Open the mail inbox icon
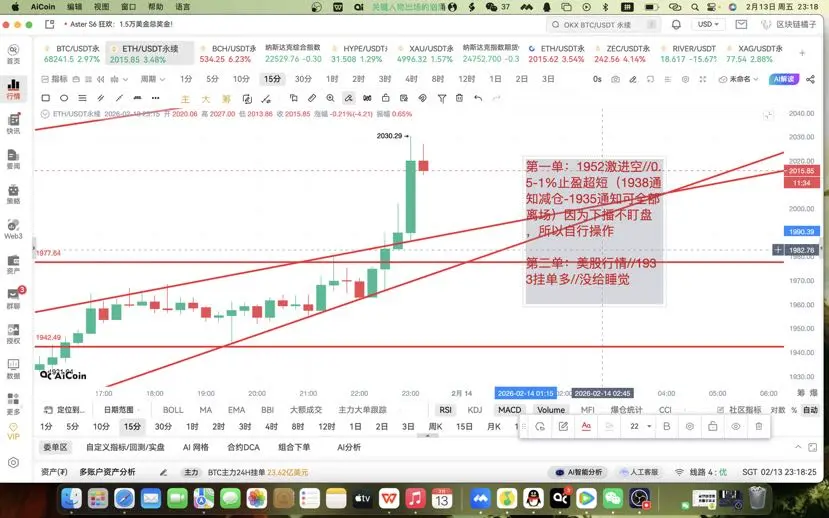829x518 pixels. click(741, 24)
